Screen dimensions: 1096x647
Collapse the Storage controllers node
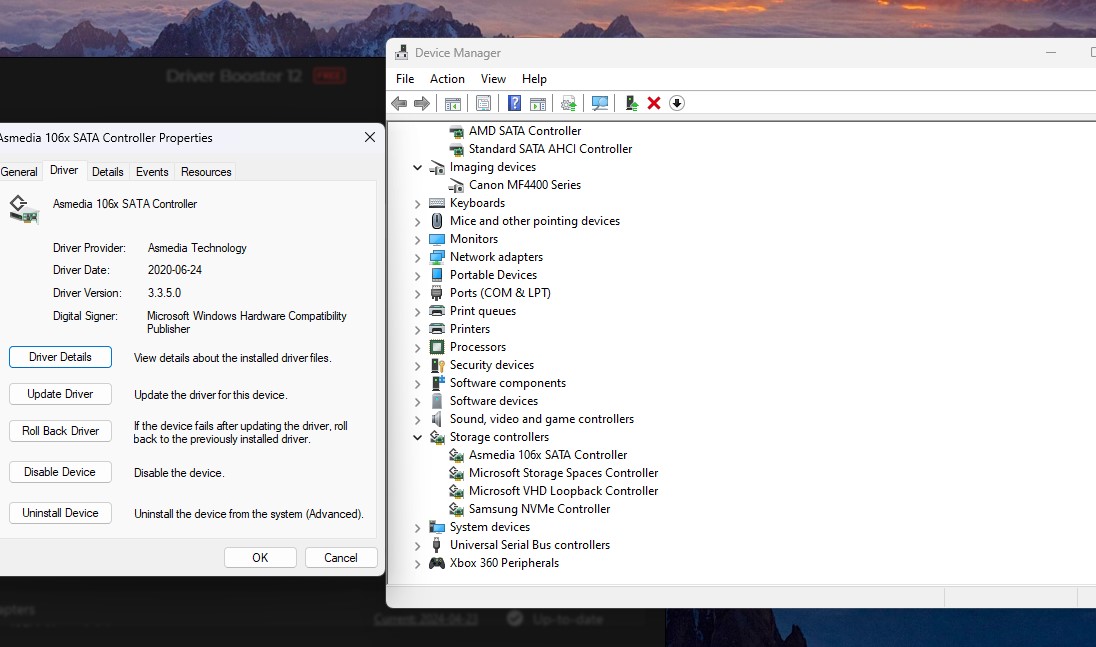click(x=417, y=437)
